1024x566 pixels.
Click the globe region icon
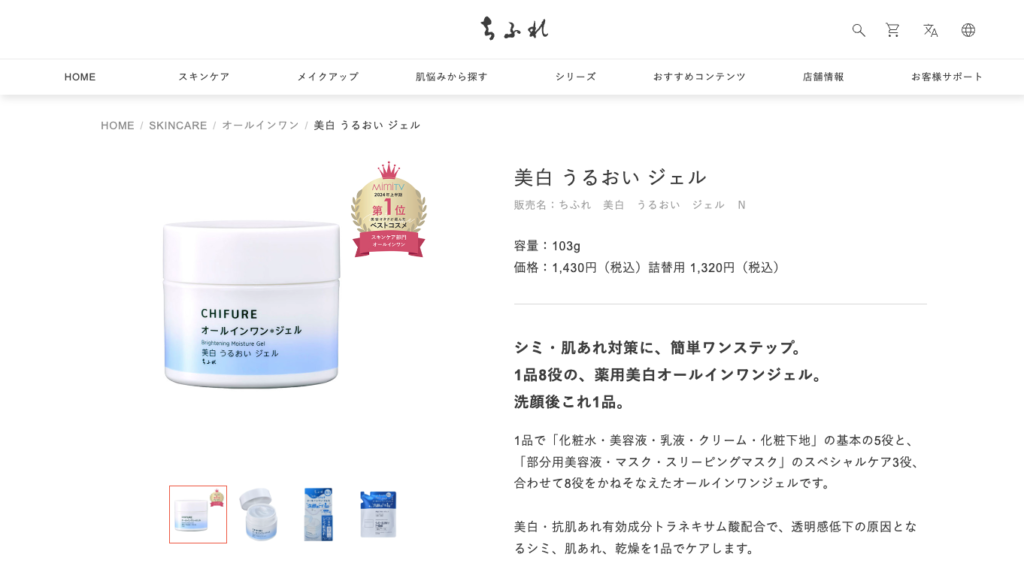coord(968,30)
